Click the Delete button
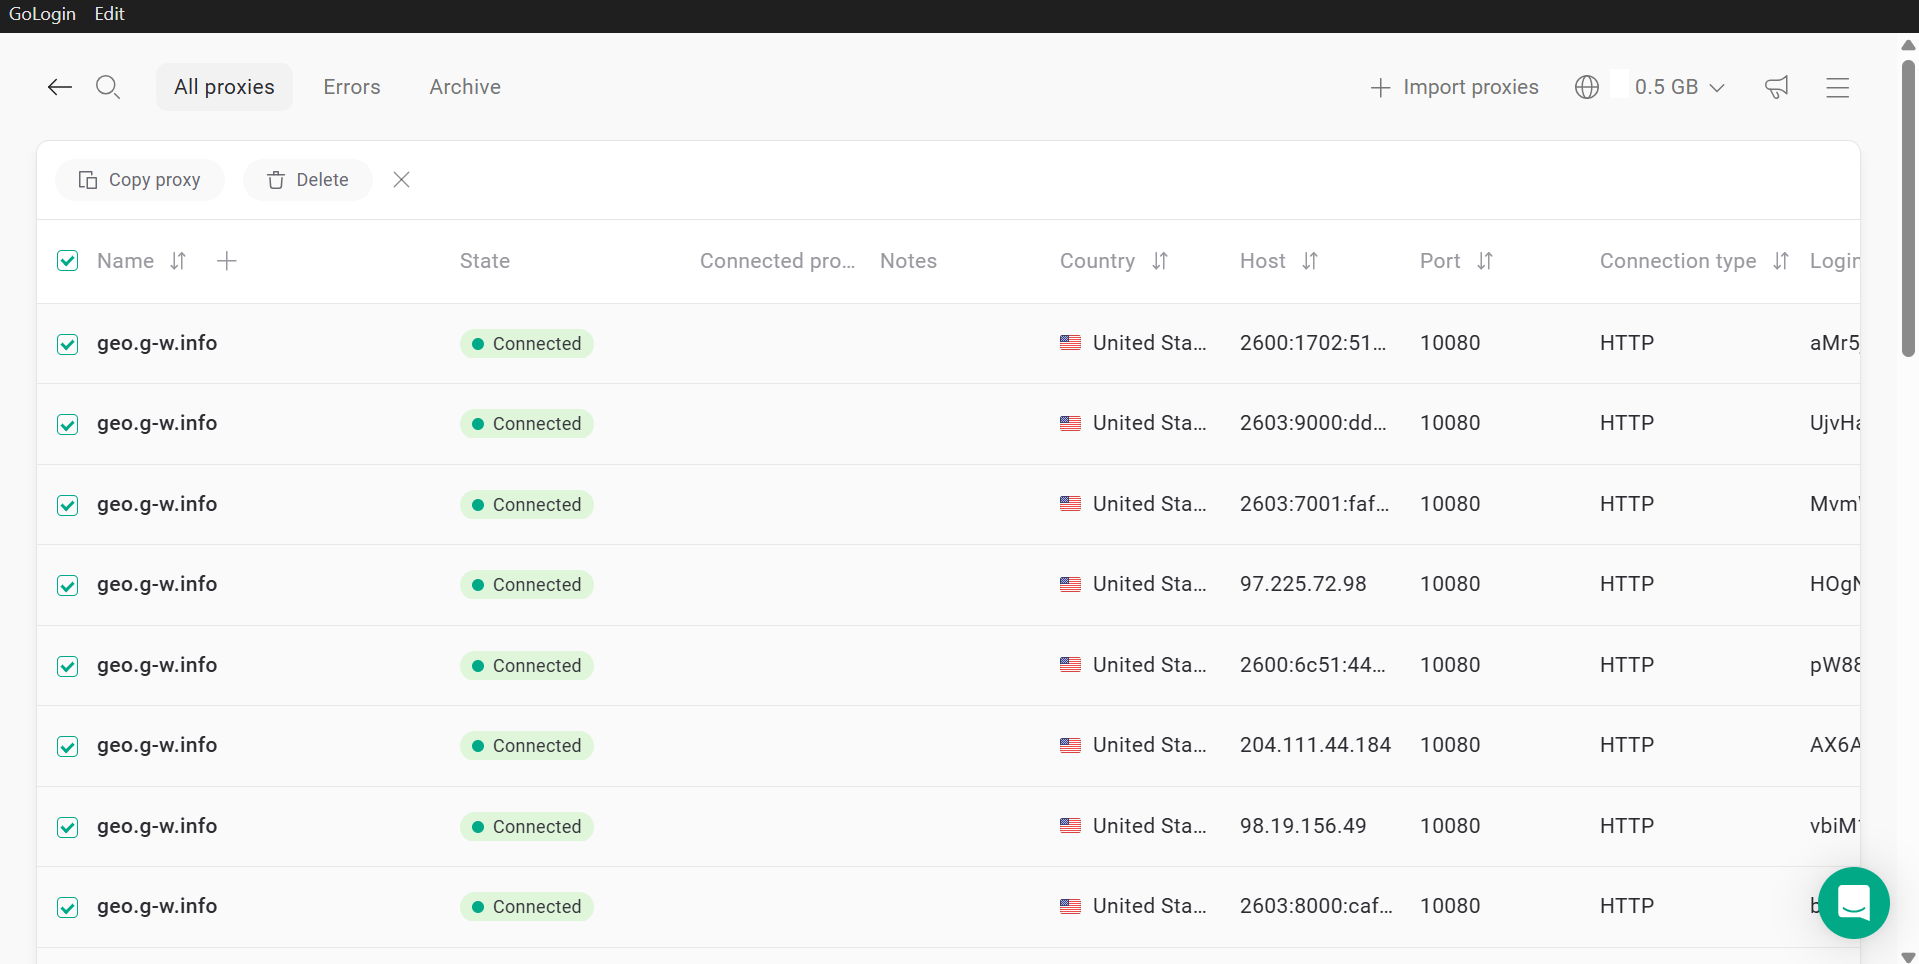This screenshot has height=964, width=1919. (308, 180)
